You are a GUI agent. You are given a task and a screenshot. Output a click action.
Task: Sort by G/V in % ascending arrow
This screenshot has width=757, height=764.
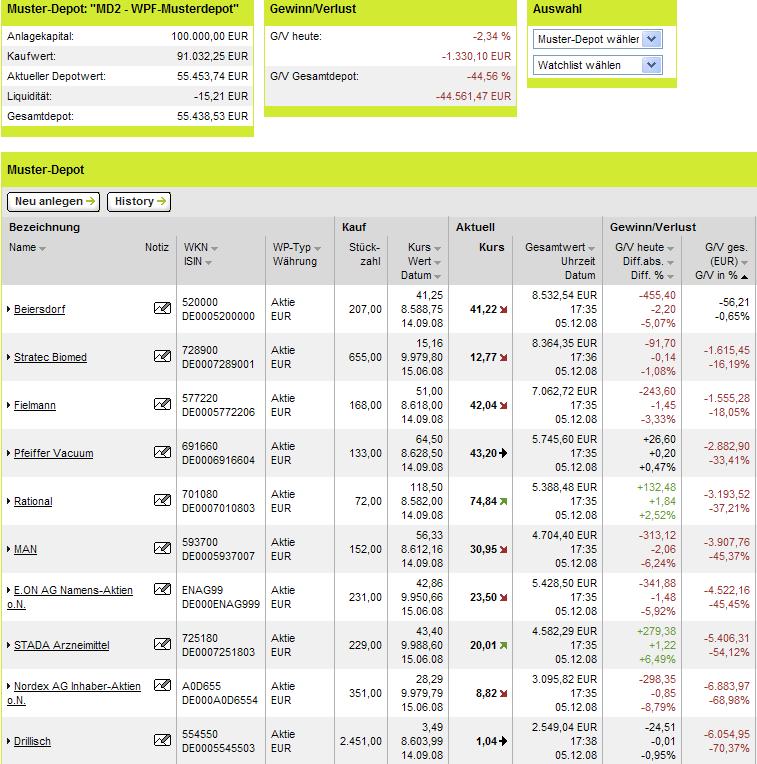coord(744,277)
